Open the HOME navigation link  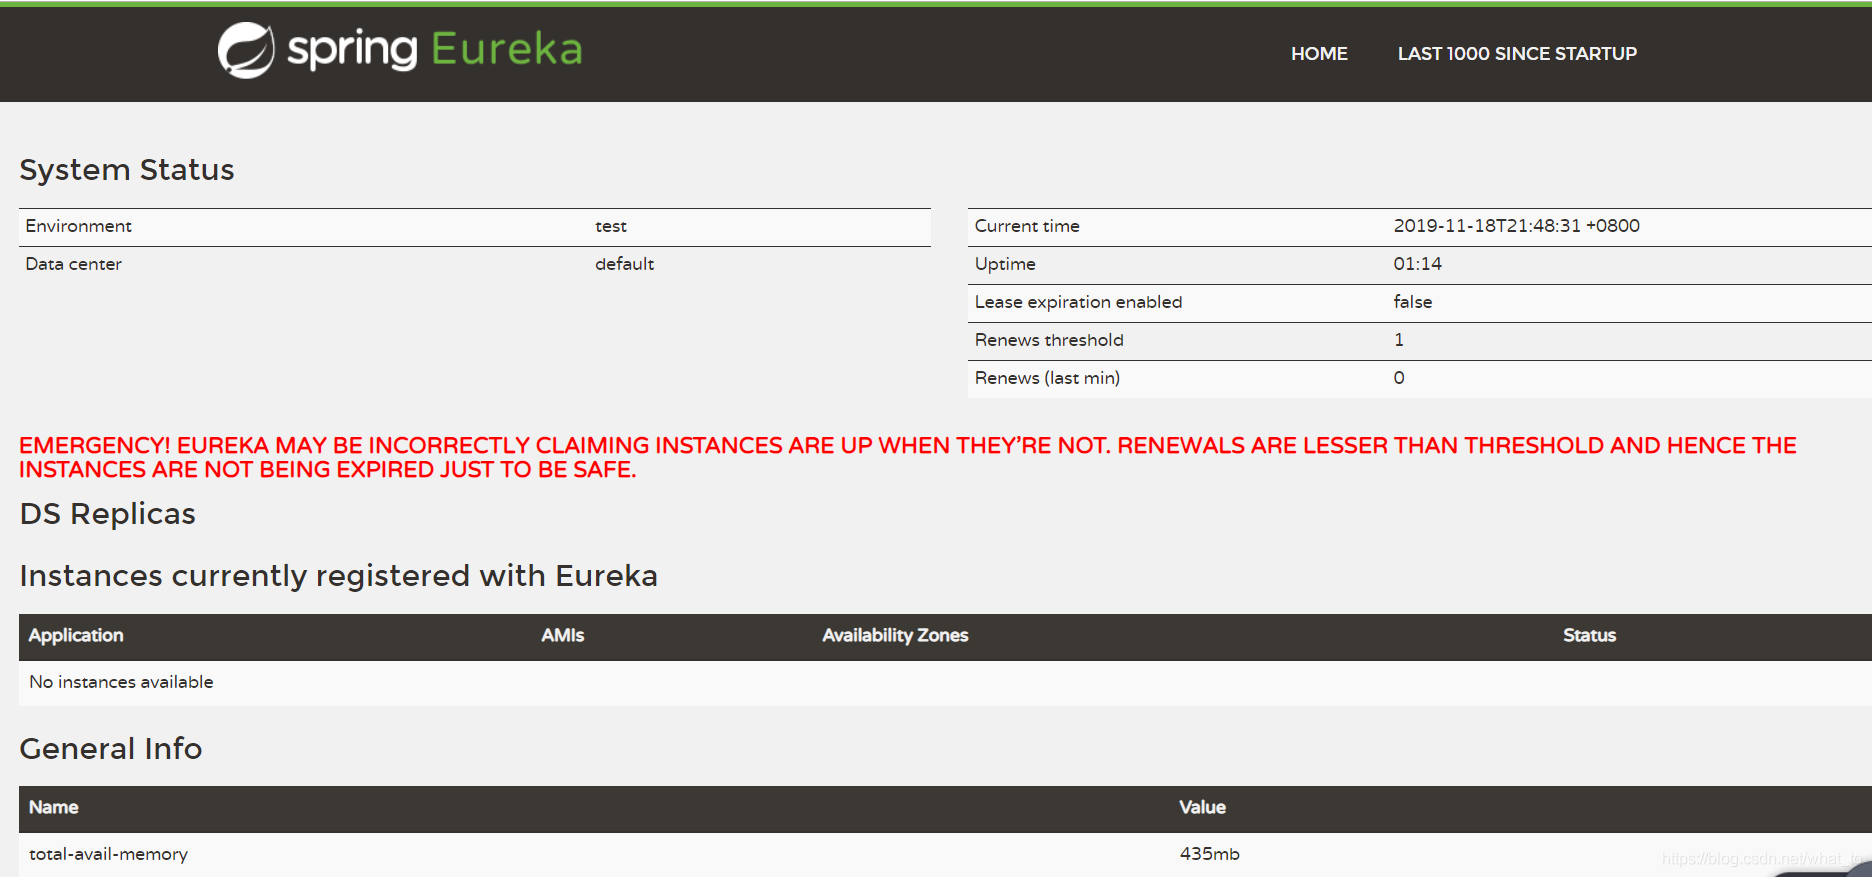1319,54
